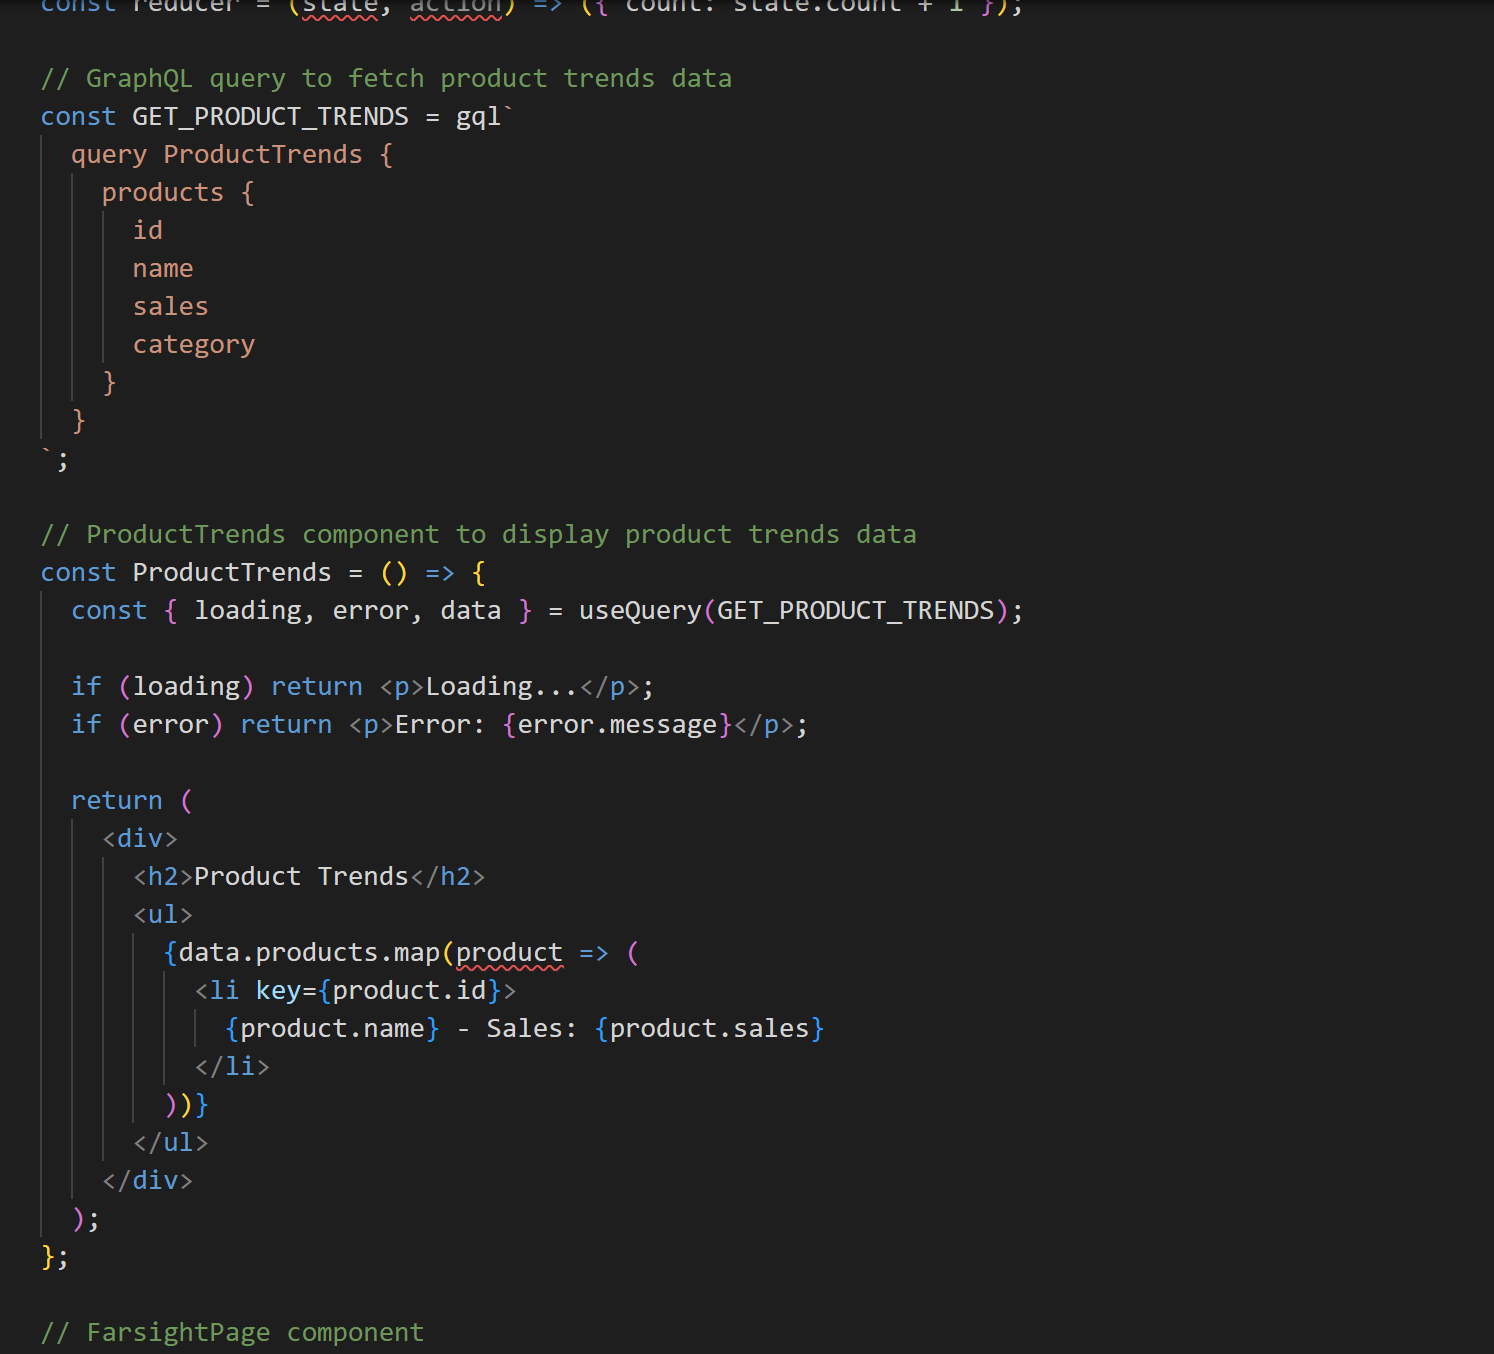The height and width of the screenshot is (1354, 1494).
Task: Click the "data" variable in the destructuring
Action: 471,611
